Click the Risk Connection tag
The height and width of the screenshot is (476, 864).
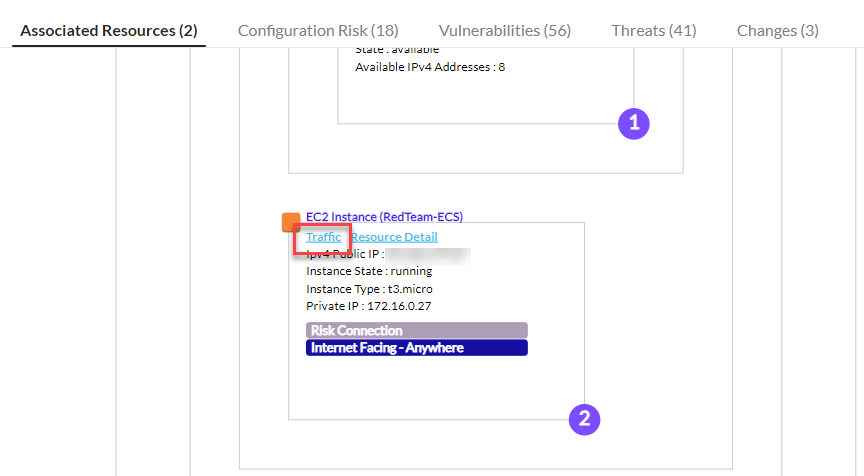pos(416,330)
